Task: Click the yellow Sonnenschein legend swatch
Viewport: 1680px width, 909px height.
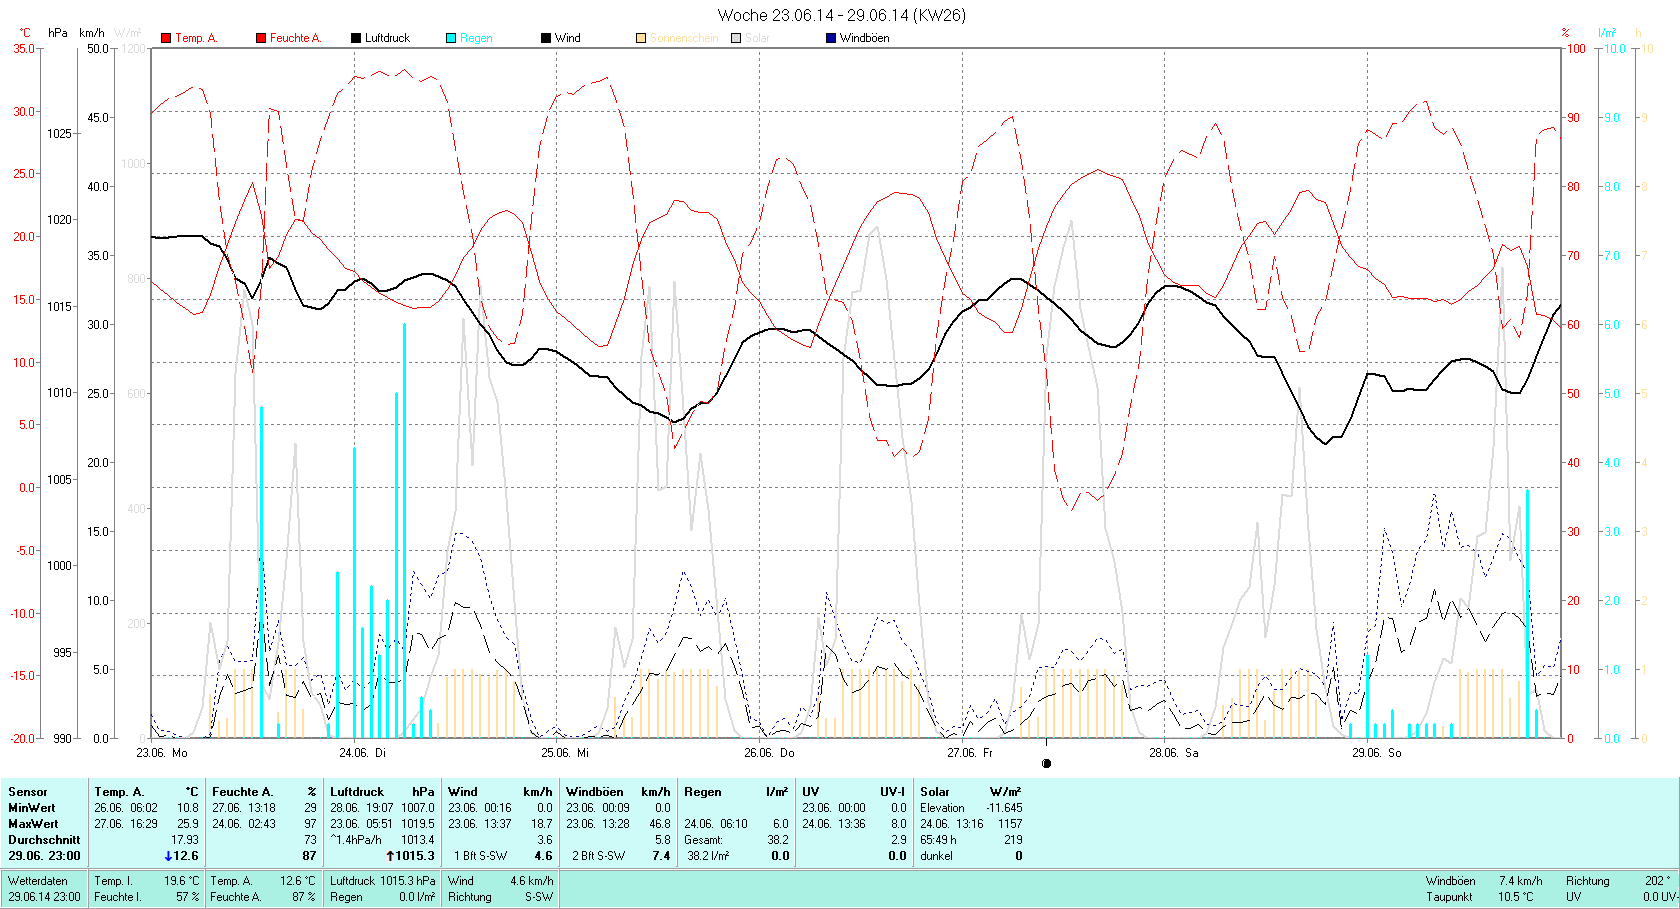Action: point(641,38)
